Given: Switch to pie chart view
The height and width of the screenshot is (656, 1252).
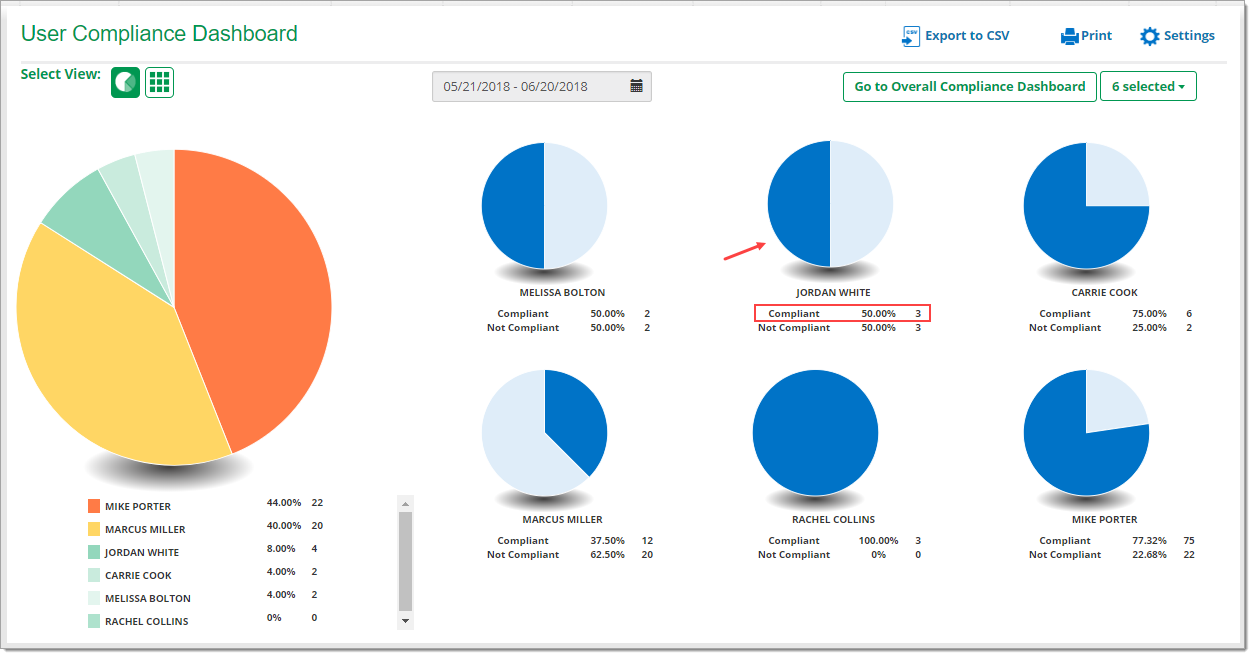Looking at the screenshot, I should 125,82.
